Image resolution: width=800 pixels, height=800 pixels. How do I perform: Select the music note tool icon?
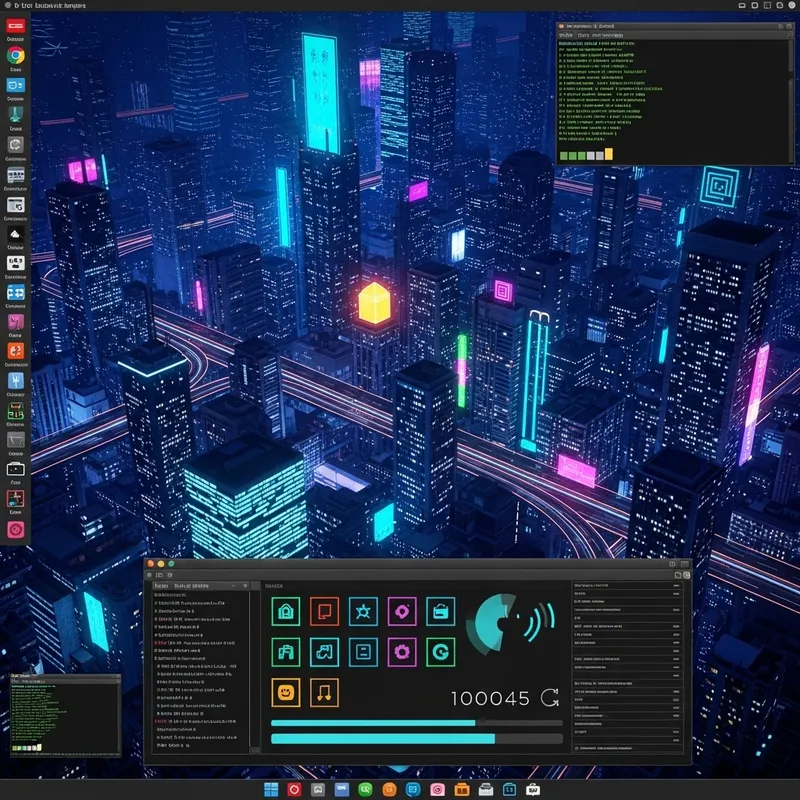coord(323,693)
